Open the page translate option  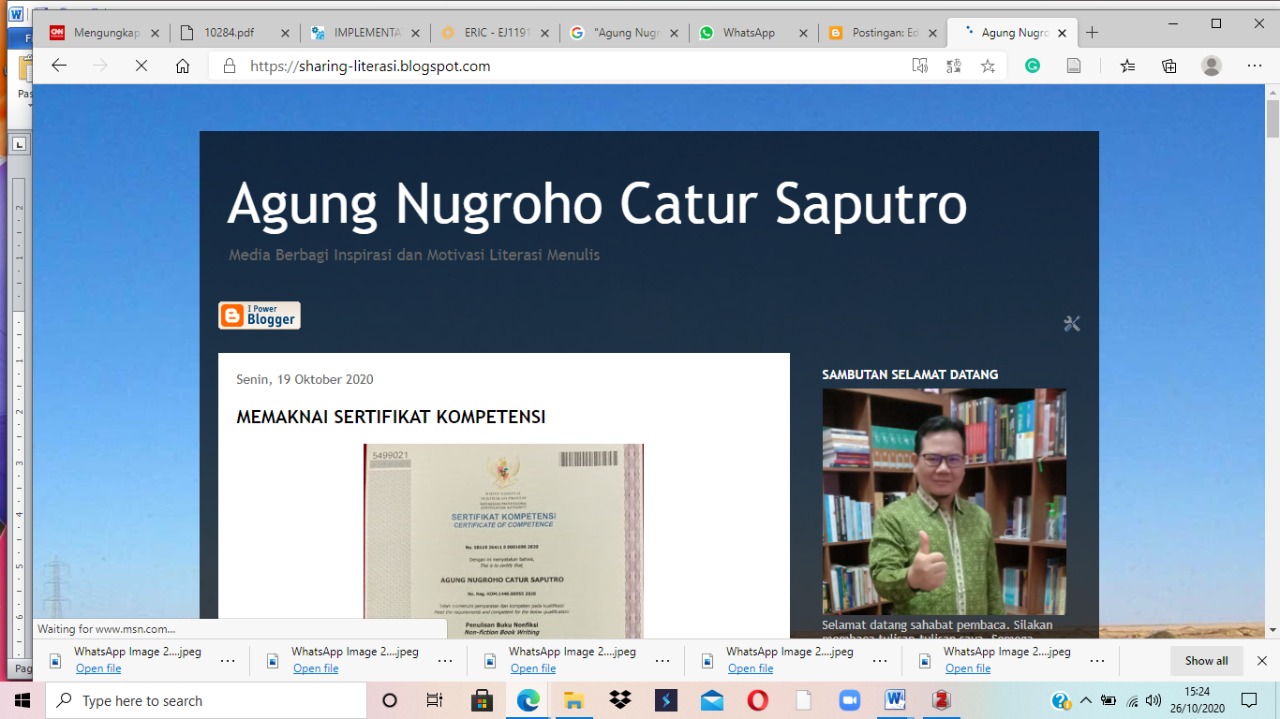[x=954, y=66]
